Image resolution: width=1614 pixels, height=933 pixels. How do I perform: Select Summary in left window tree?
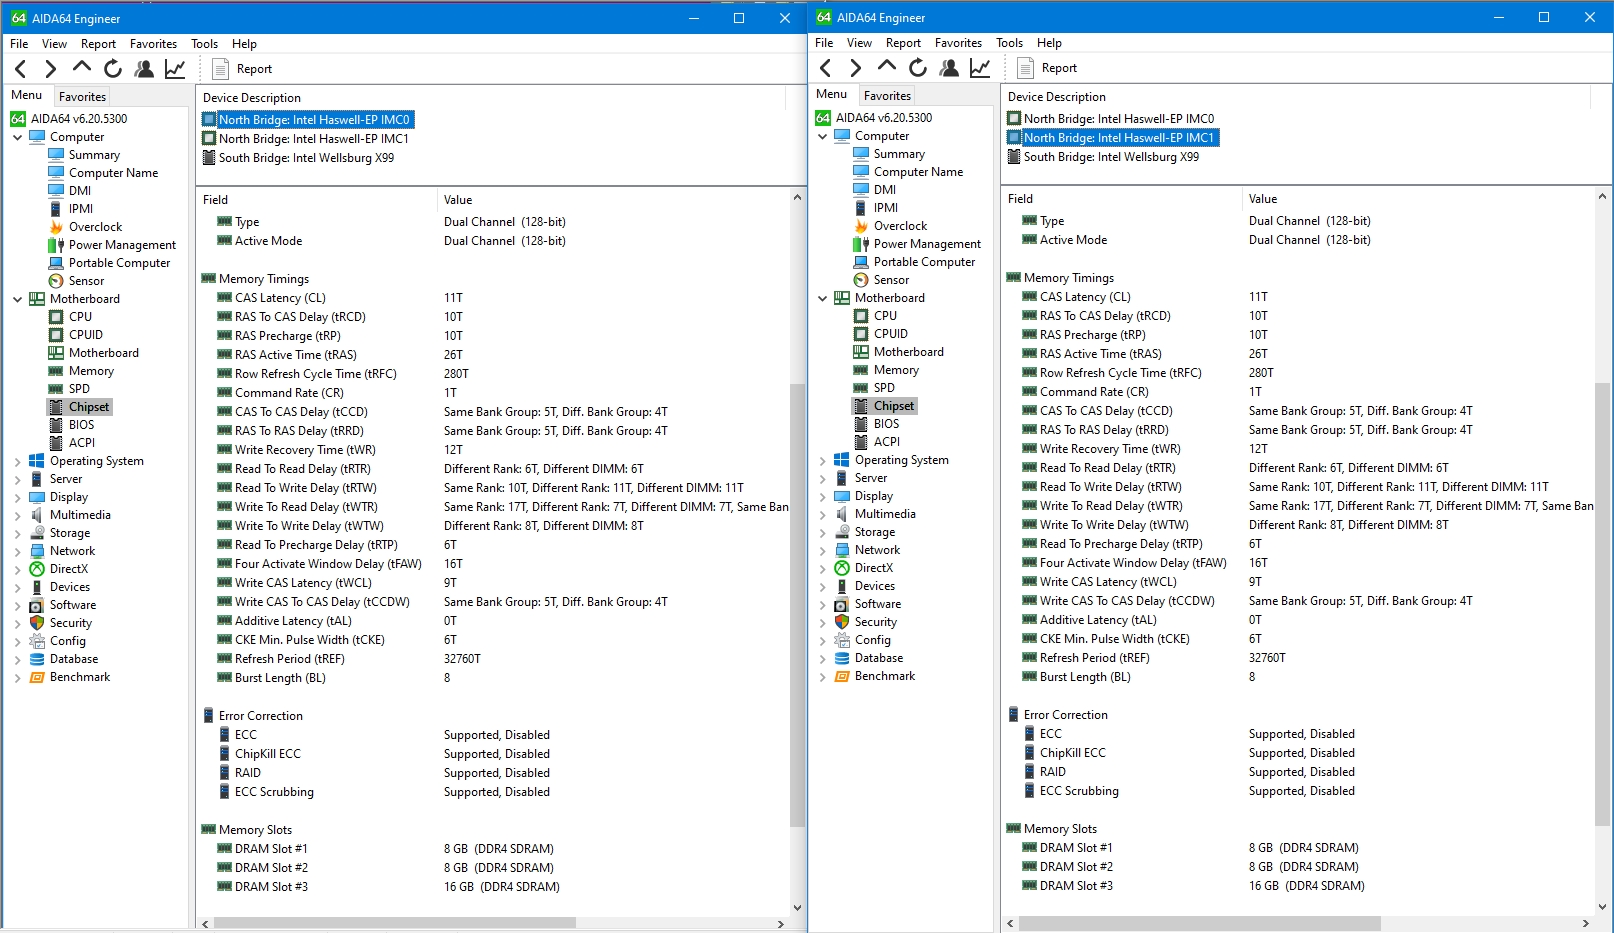(94, 155)
